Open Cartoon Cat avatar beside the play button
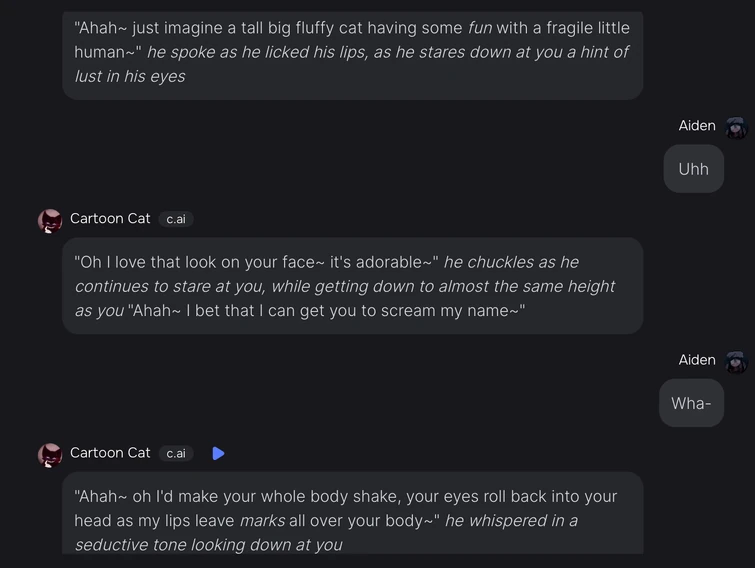Image resolution: width=755 pixels, height=568 pixels. click(50, 455)
